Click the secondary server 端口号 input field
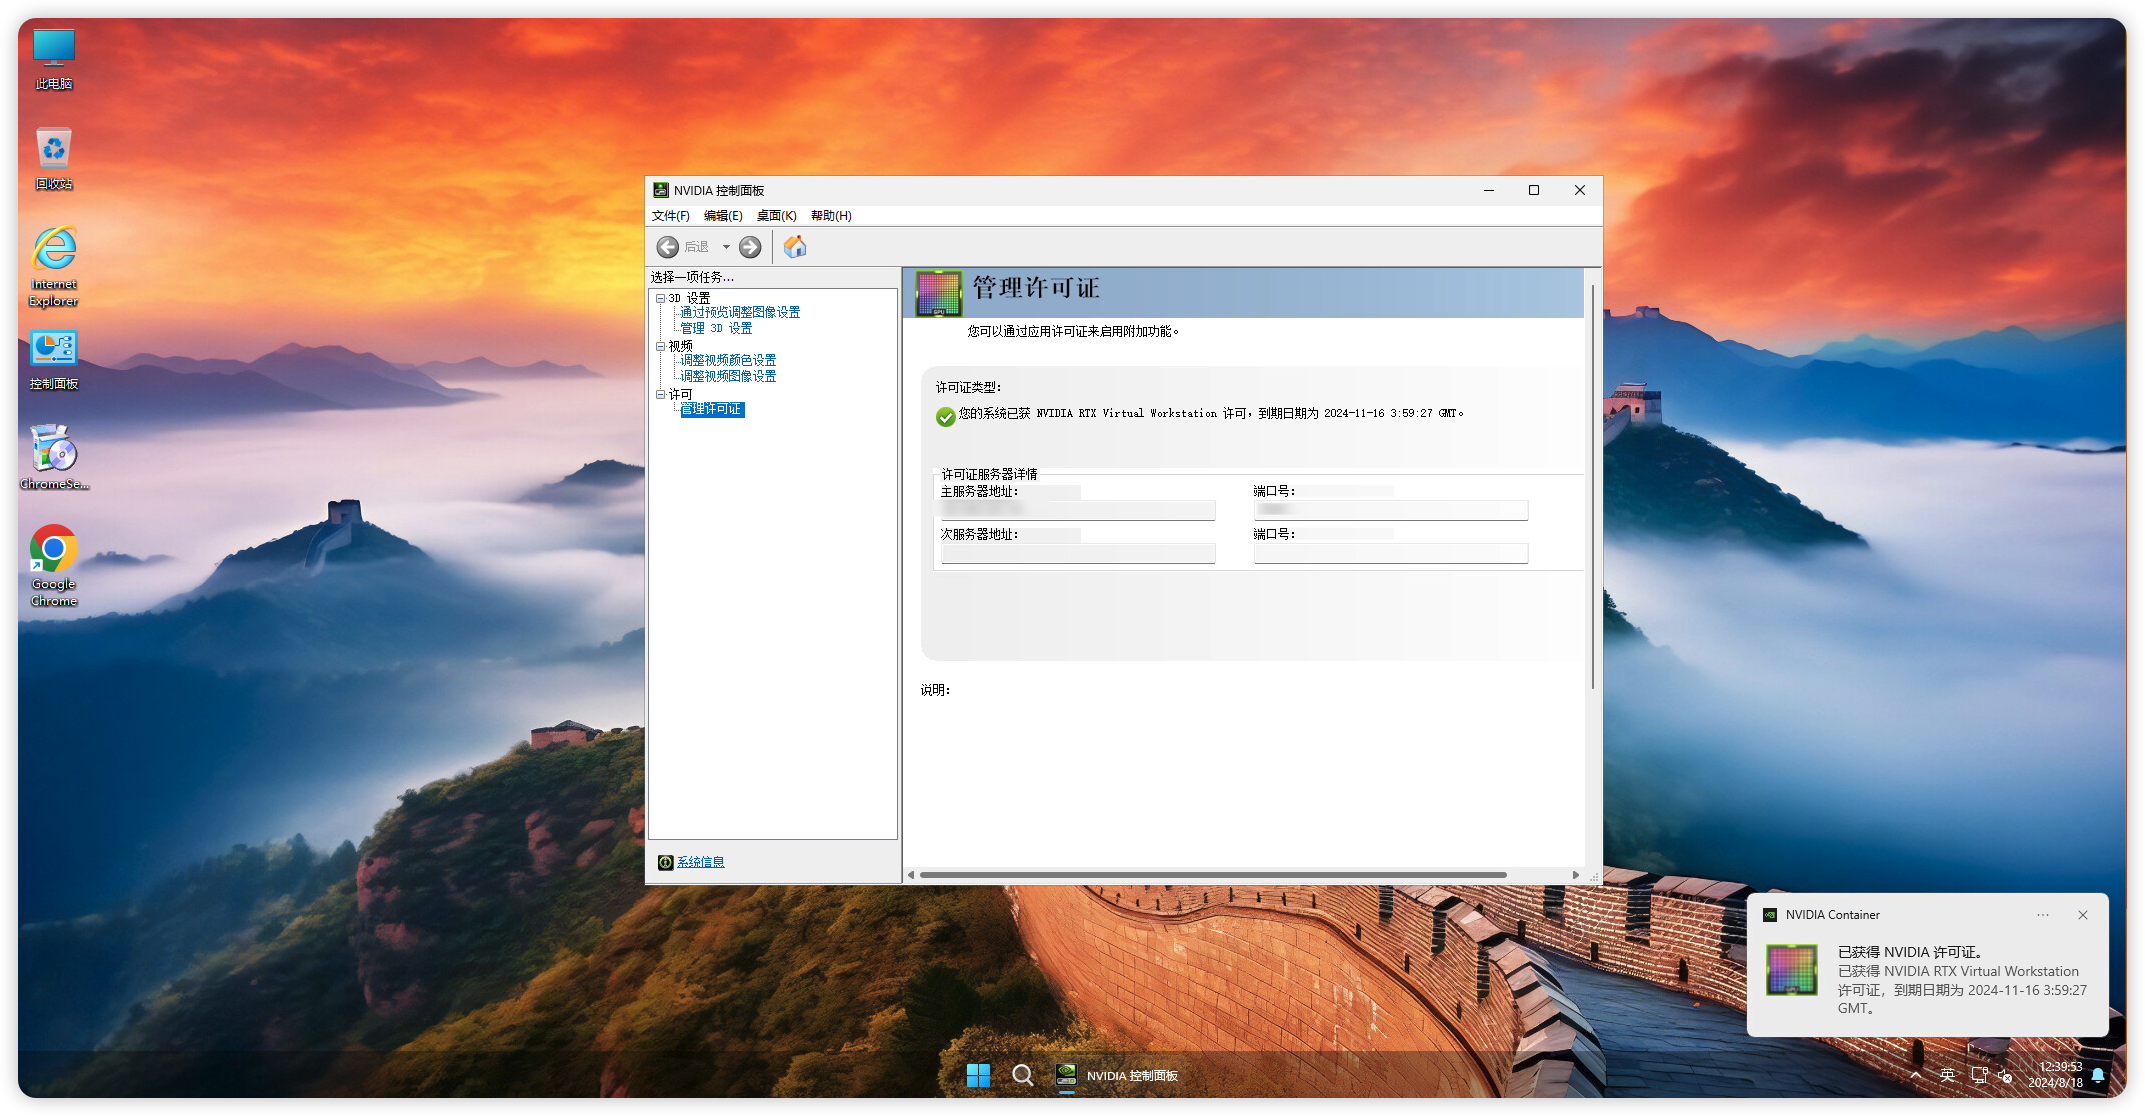2145x1116 pixels. pyautogui.click(x=1391, y=553)
